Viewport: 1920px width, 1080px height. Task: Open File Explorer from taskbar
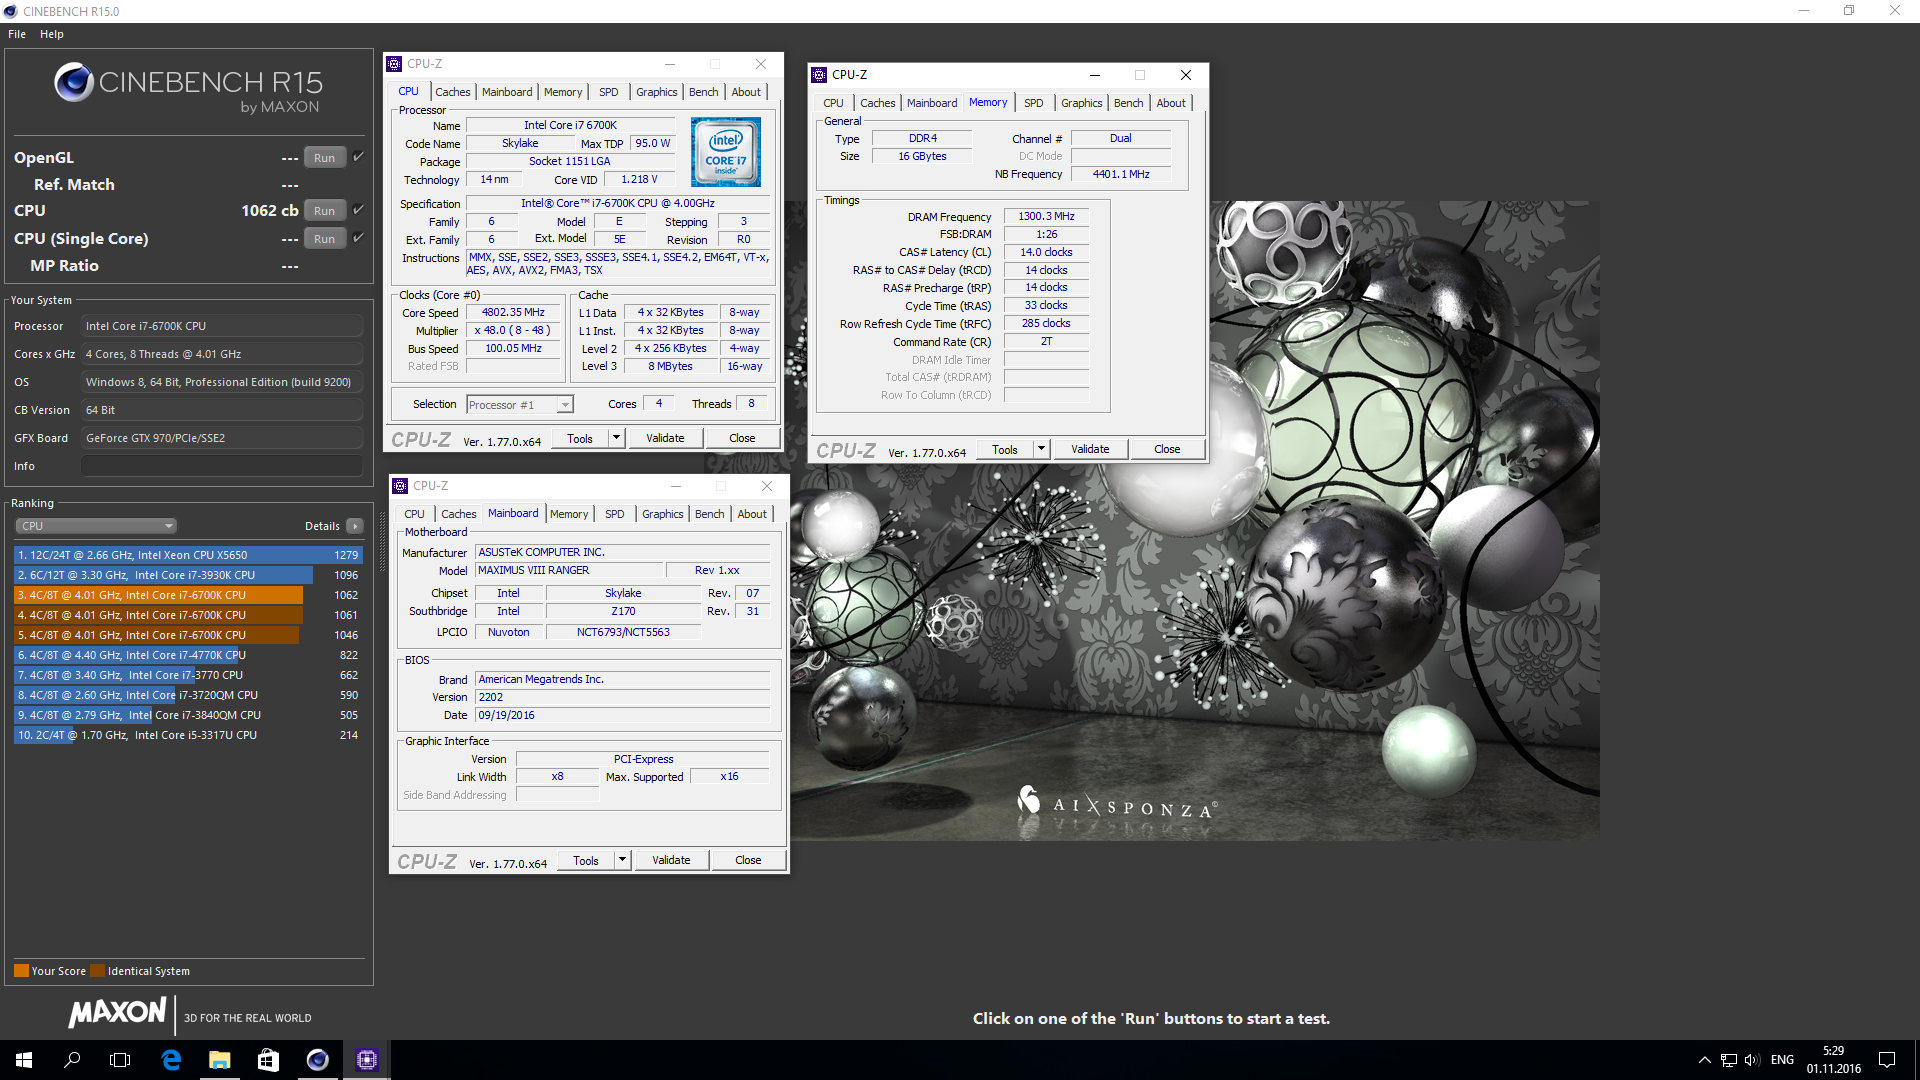[219, 1060]
